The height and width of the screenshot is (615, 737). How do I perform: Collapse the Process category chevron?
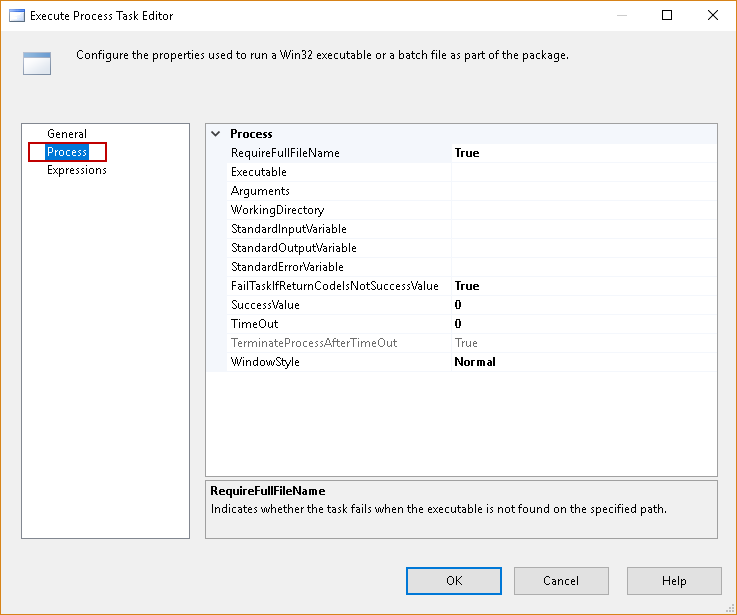pyautogui.click(x=216, y=134)
